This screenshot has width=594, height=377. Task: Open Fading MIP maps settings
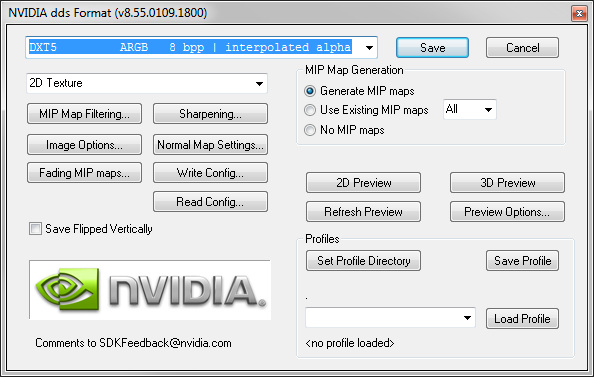(x=84, y=173)
